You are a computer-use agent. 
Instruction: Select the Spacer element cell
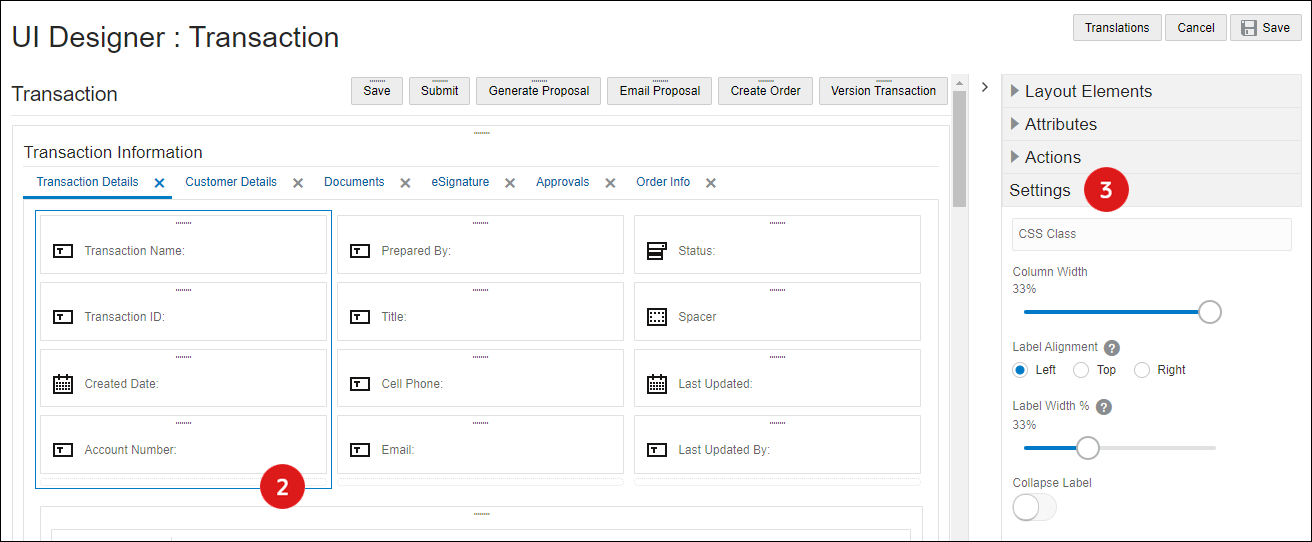[777, 311]
